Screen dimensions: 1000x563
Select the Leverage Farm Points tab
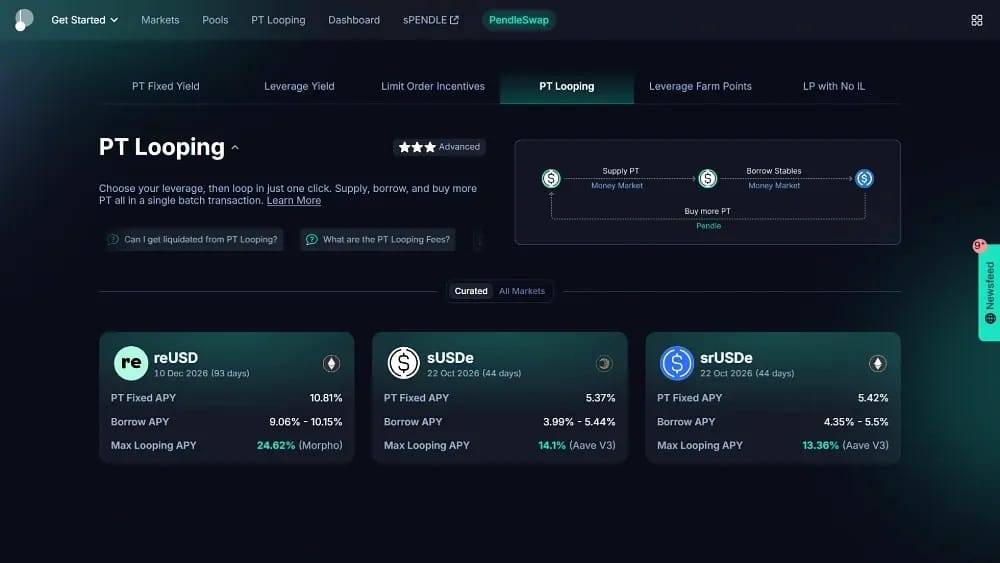[700, 86]
